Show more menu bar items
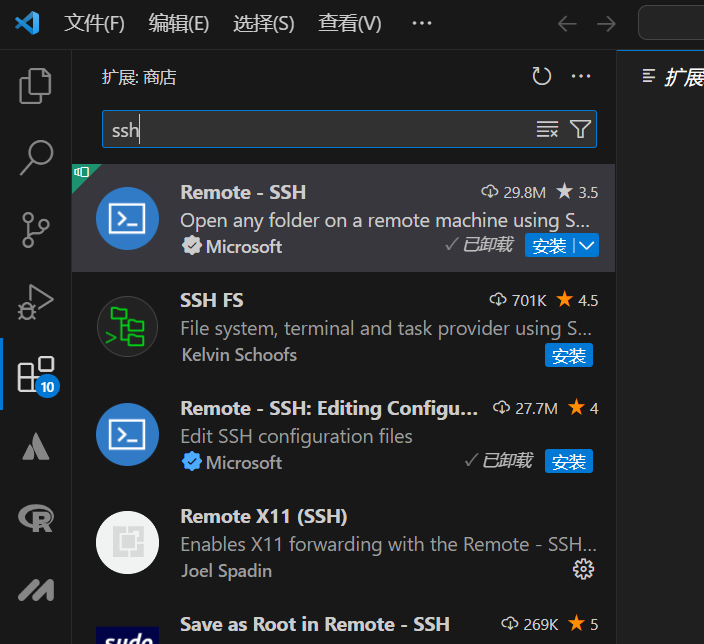Viewport: 704px width, 644px height. point(422,23)
